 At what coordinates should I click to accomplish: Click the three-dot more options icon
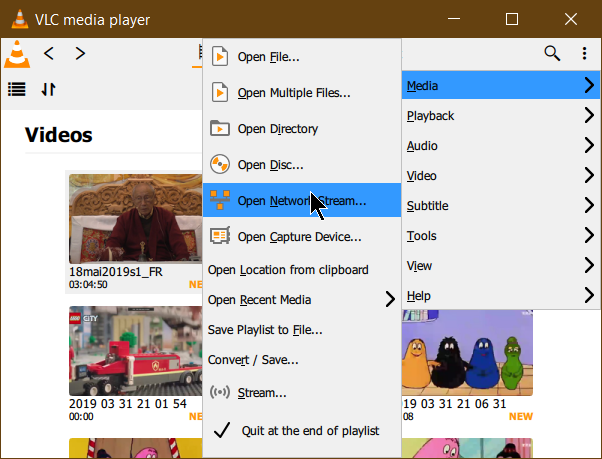[x=584, y=54]
